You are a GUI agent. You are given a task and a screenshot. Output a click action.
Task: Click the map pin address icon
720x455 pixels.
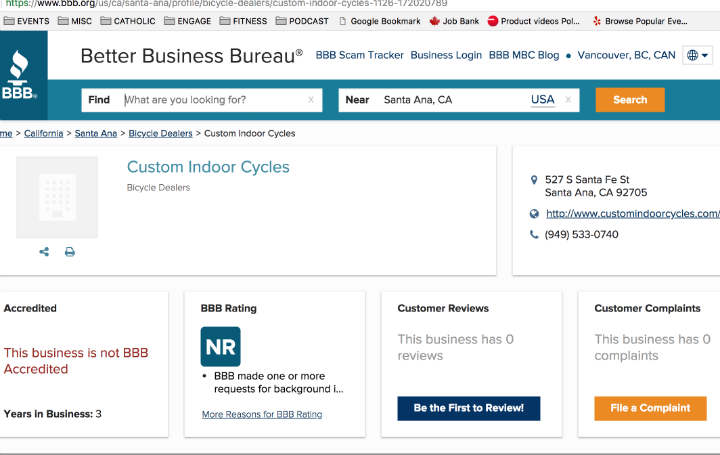(x=534, y=180)
